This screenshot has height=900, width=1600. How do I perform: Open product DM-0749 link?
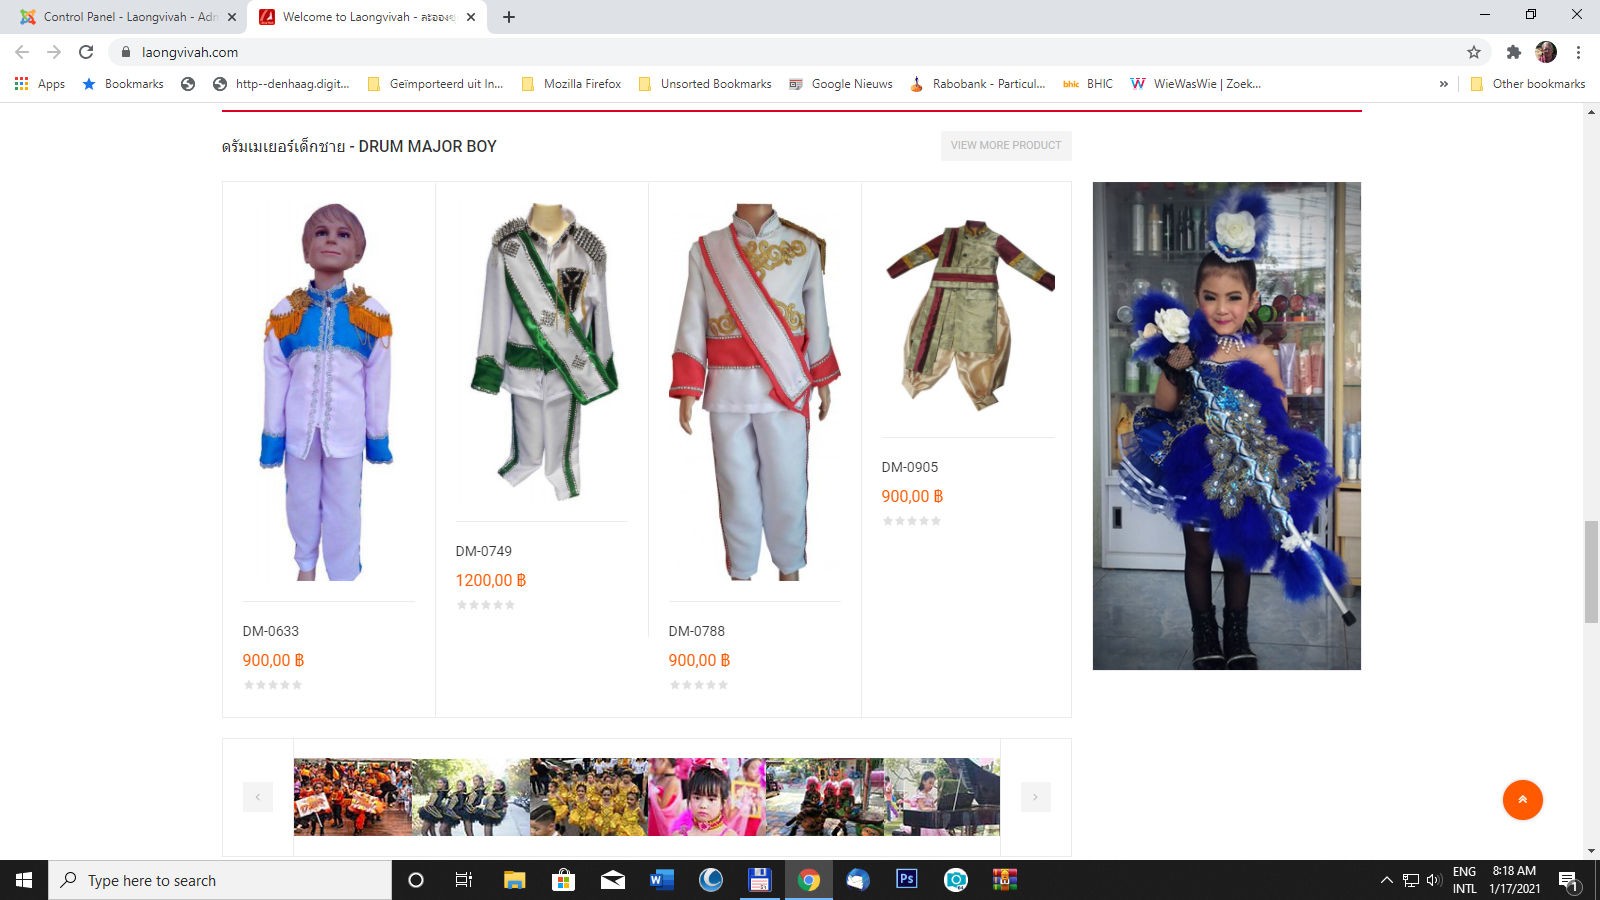[484, 551]
